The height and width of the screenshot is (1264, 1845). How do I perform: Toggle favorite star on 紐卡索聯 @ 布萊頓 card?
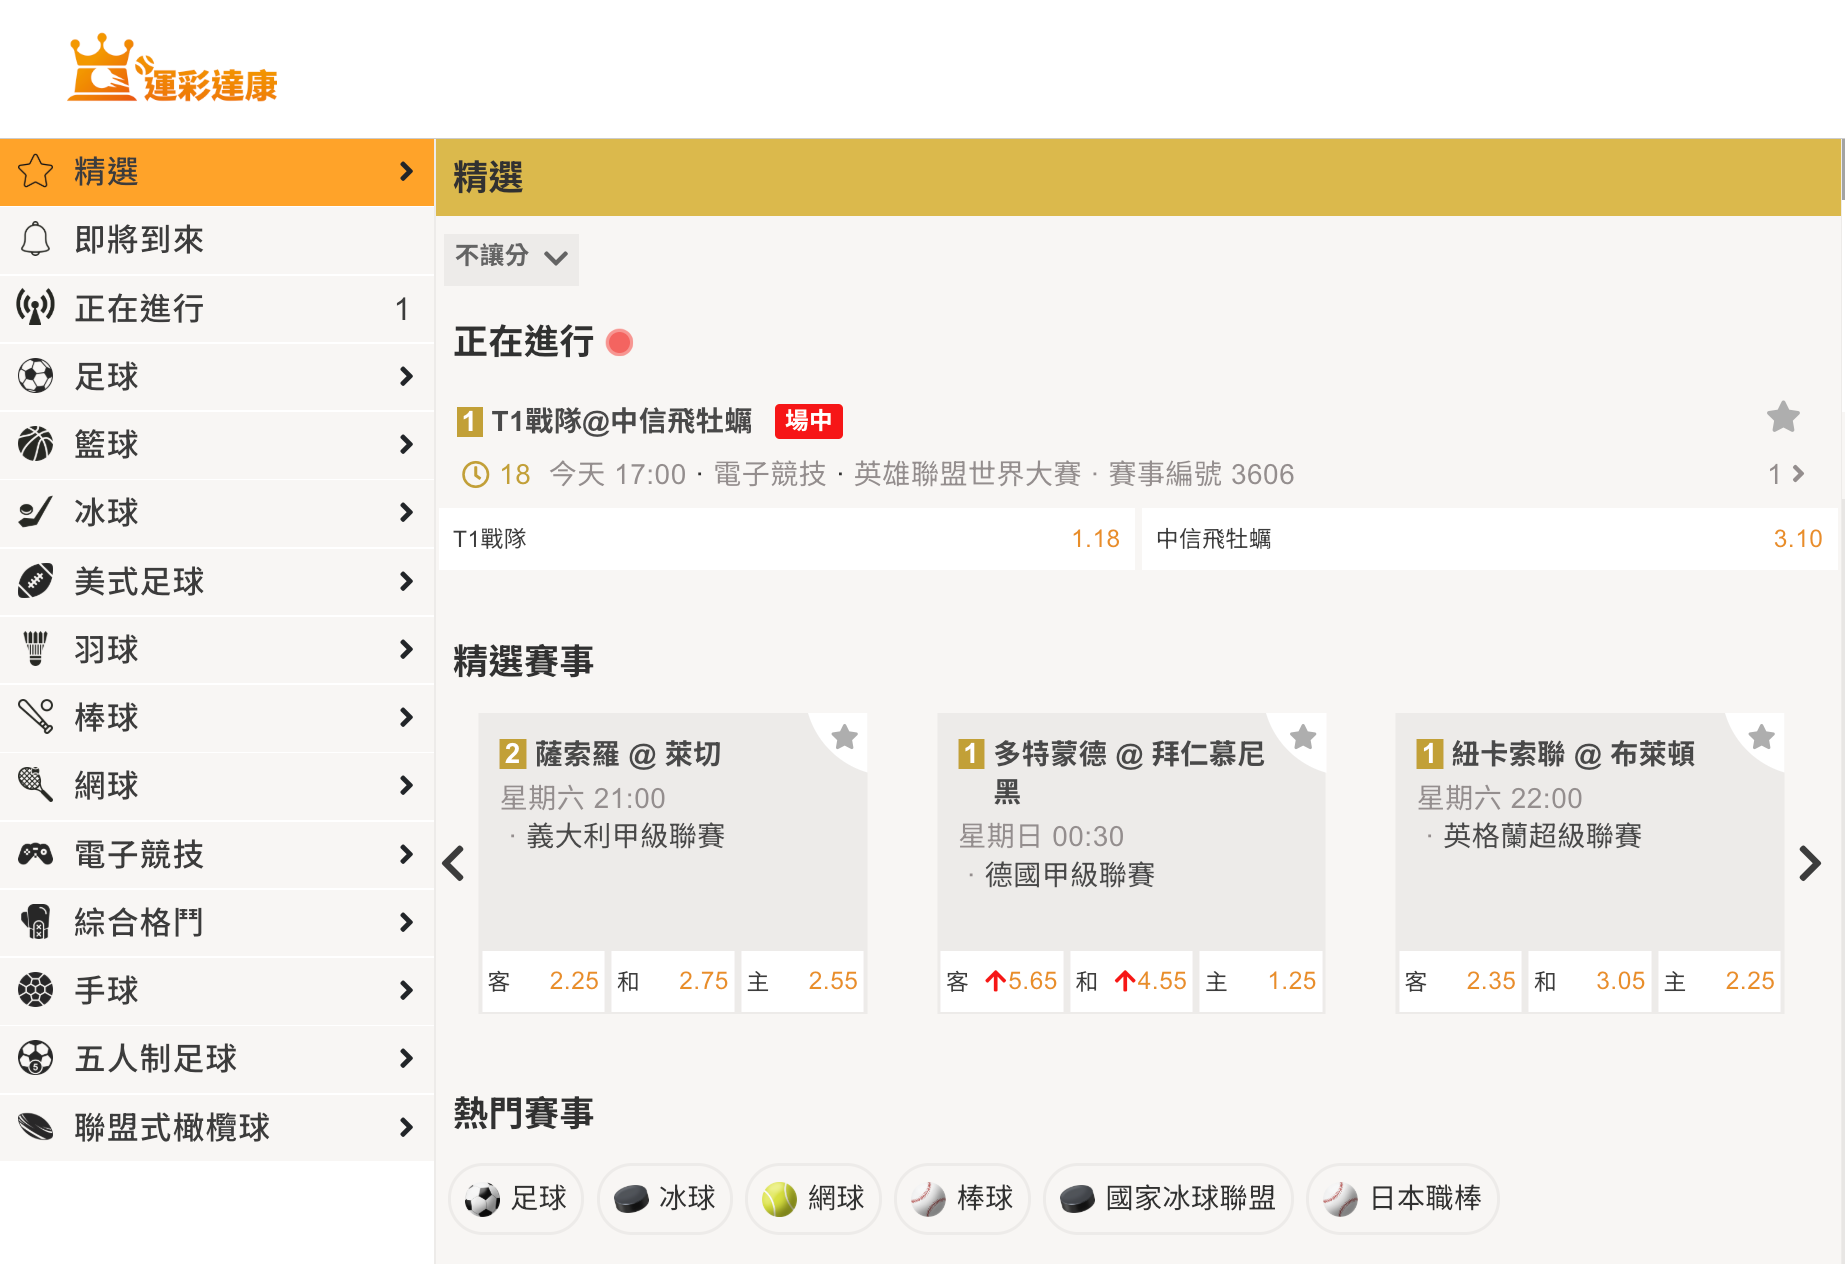[1761, 737]
